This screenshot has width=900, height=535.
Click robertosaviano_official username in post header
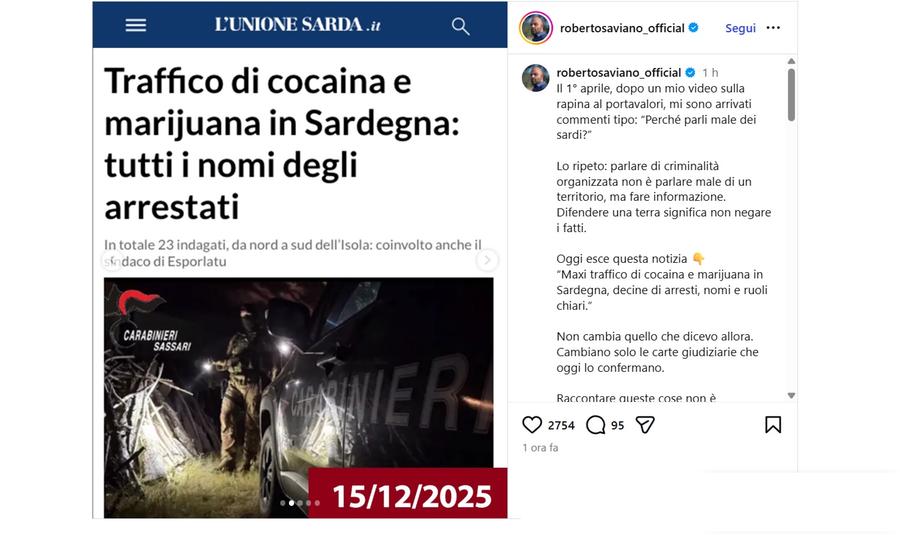[x=622, y=28]
